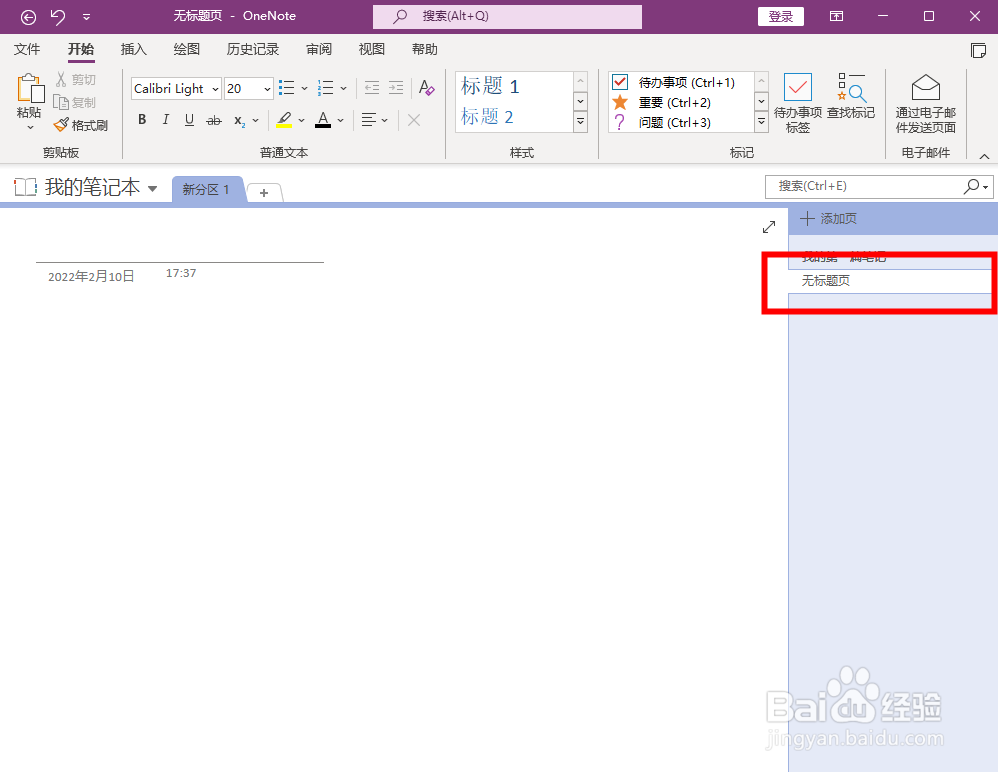998x772 pixels.
Task: Select the 新分区 1 section tab
Action: (x=206, y=190)
